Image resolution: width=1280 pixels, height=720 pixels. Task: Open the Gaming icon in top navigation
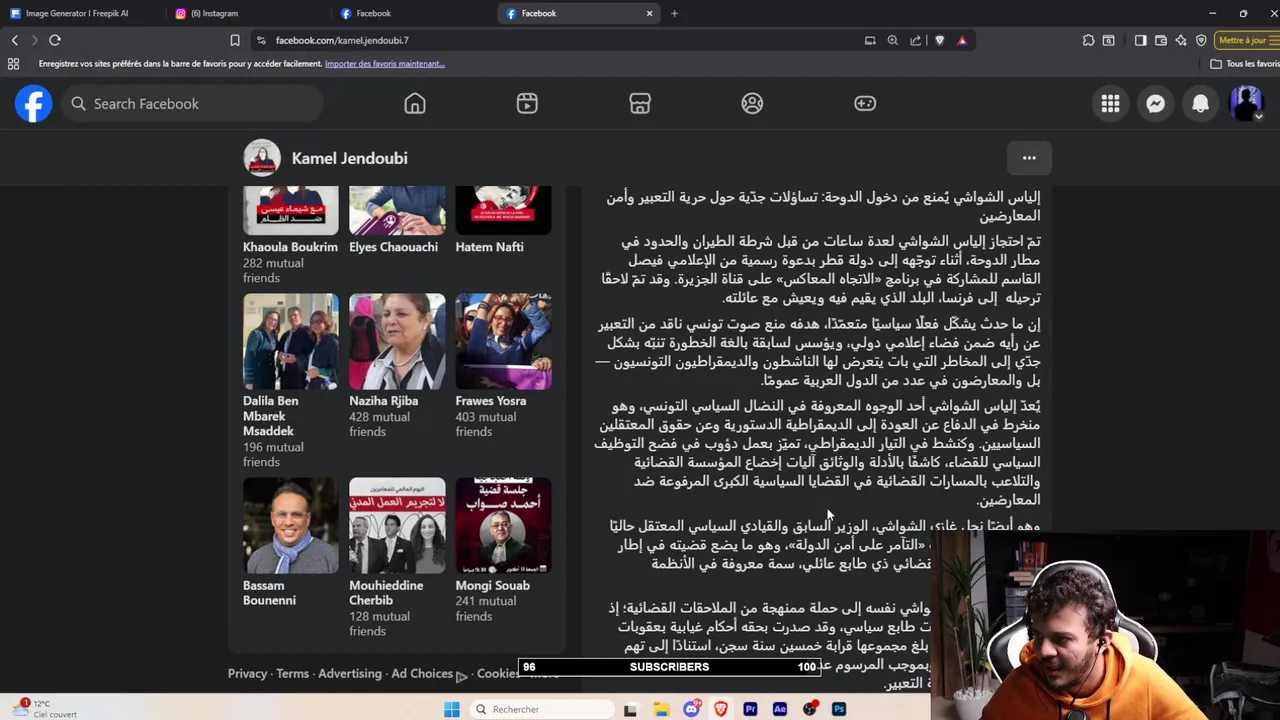865,104
